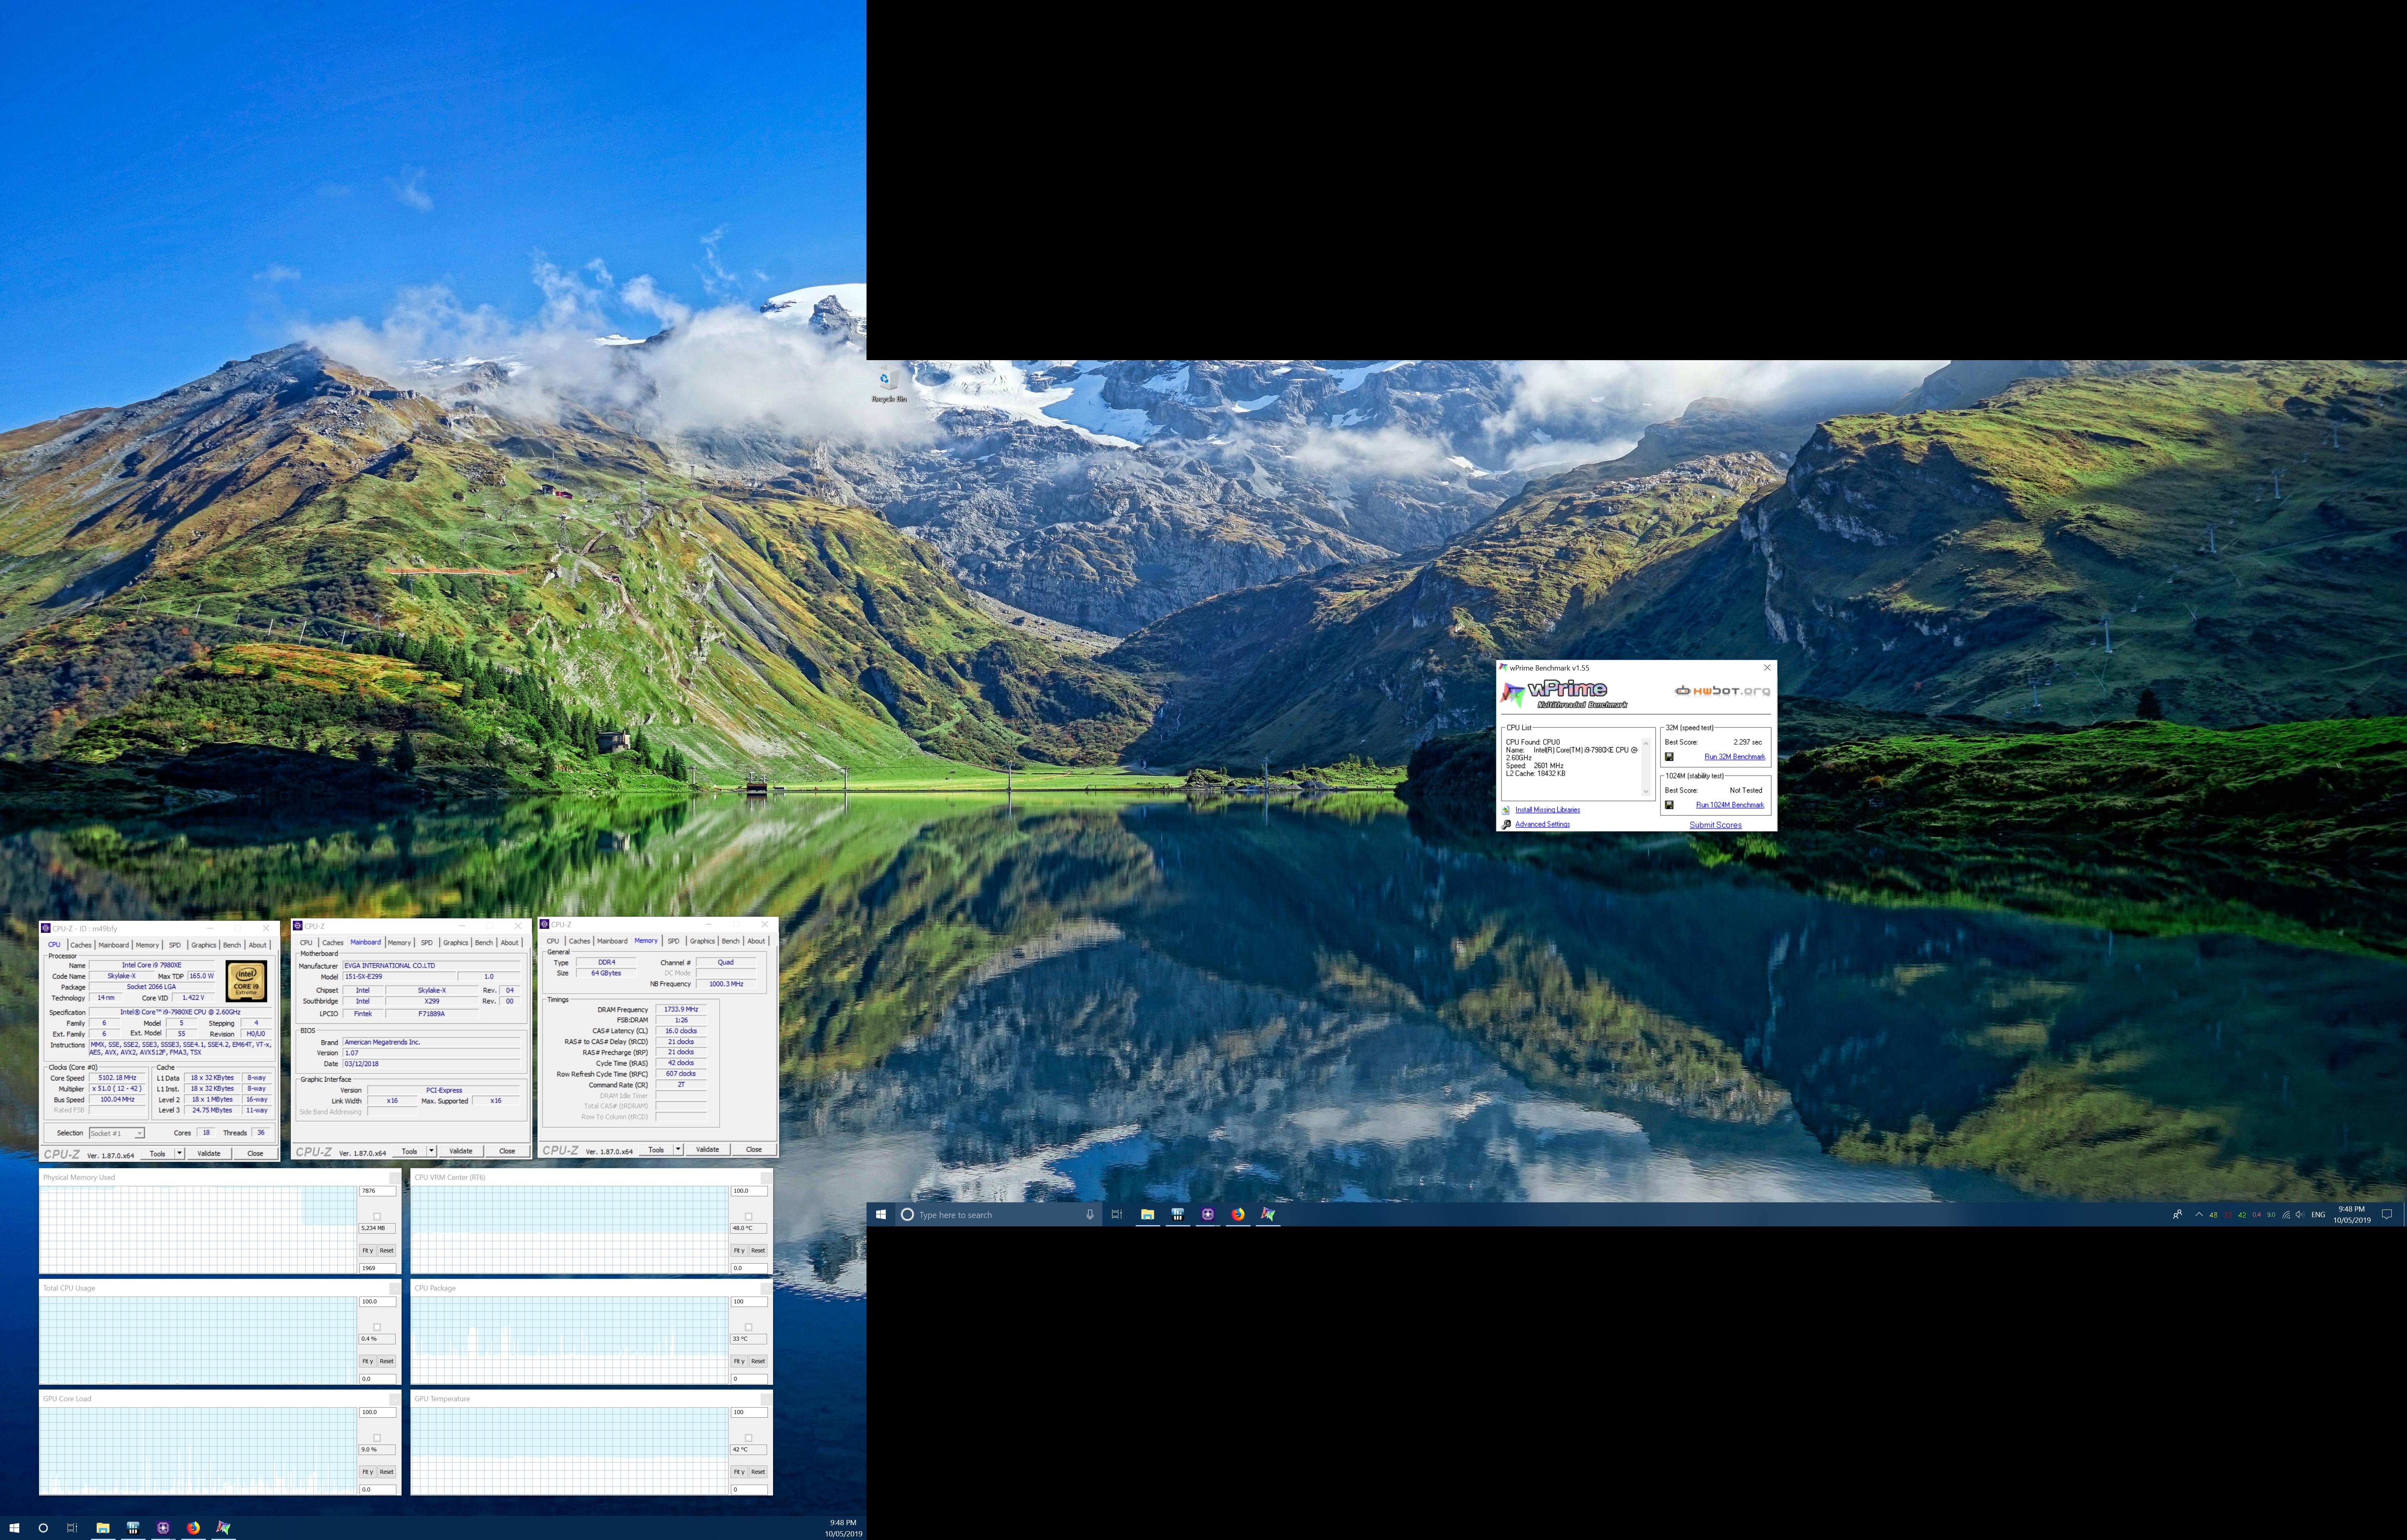This screenshot has height=1540, width=2407.
Task: Click Fit y in Physical Memory Used graph
Action: (x=367, y=1250)
